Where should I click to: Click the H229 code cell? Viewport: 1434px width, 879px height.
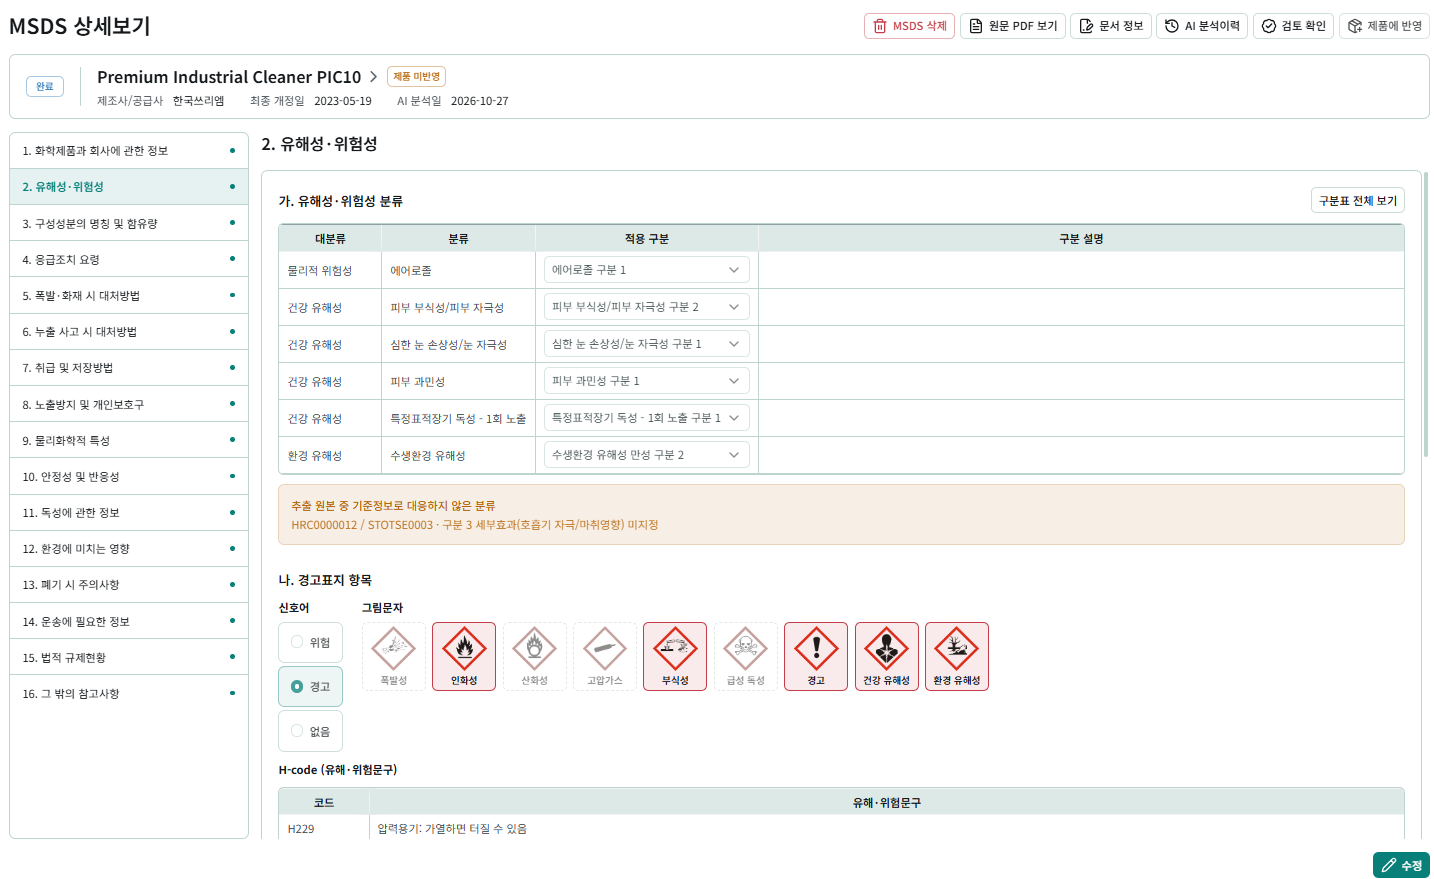coord(324,829)
